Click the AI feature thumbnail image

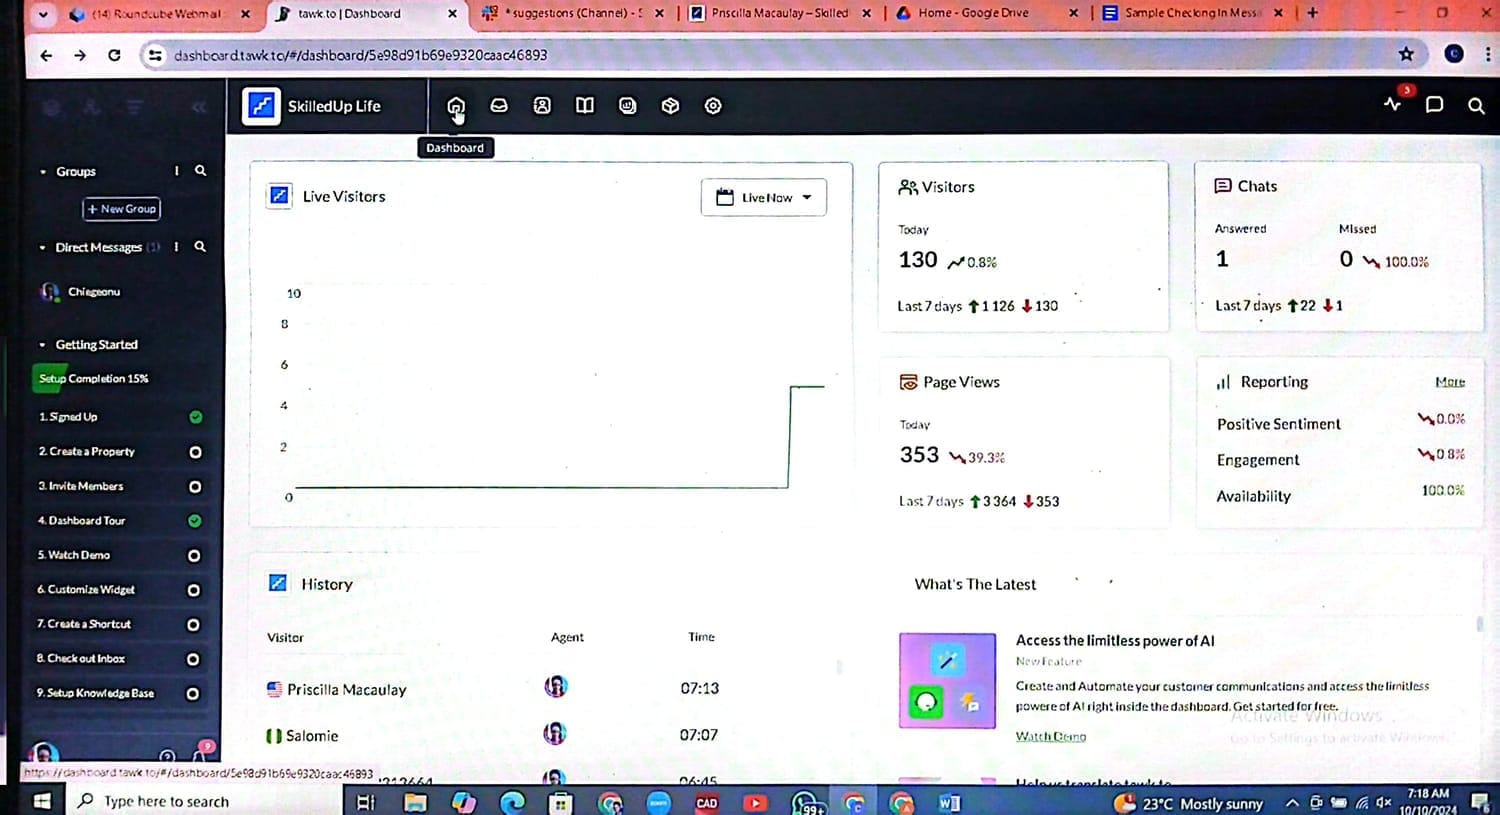[947, 680]
